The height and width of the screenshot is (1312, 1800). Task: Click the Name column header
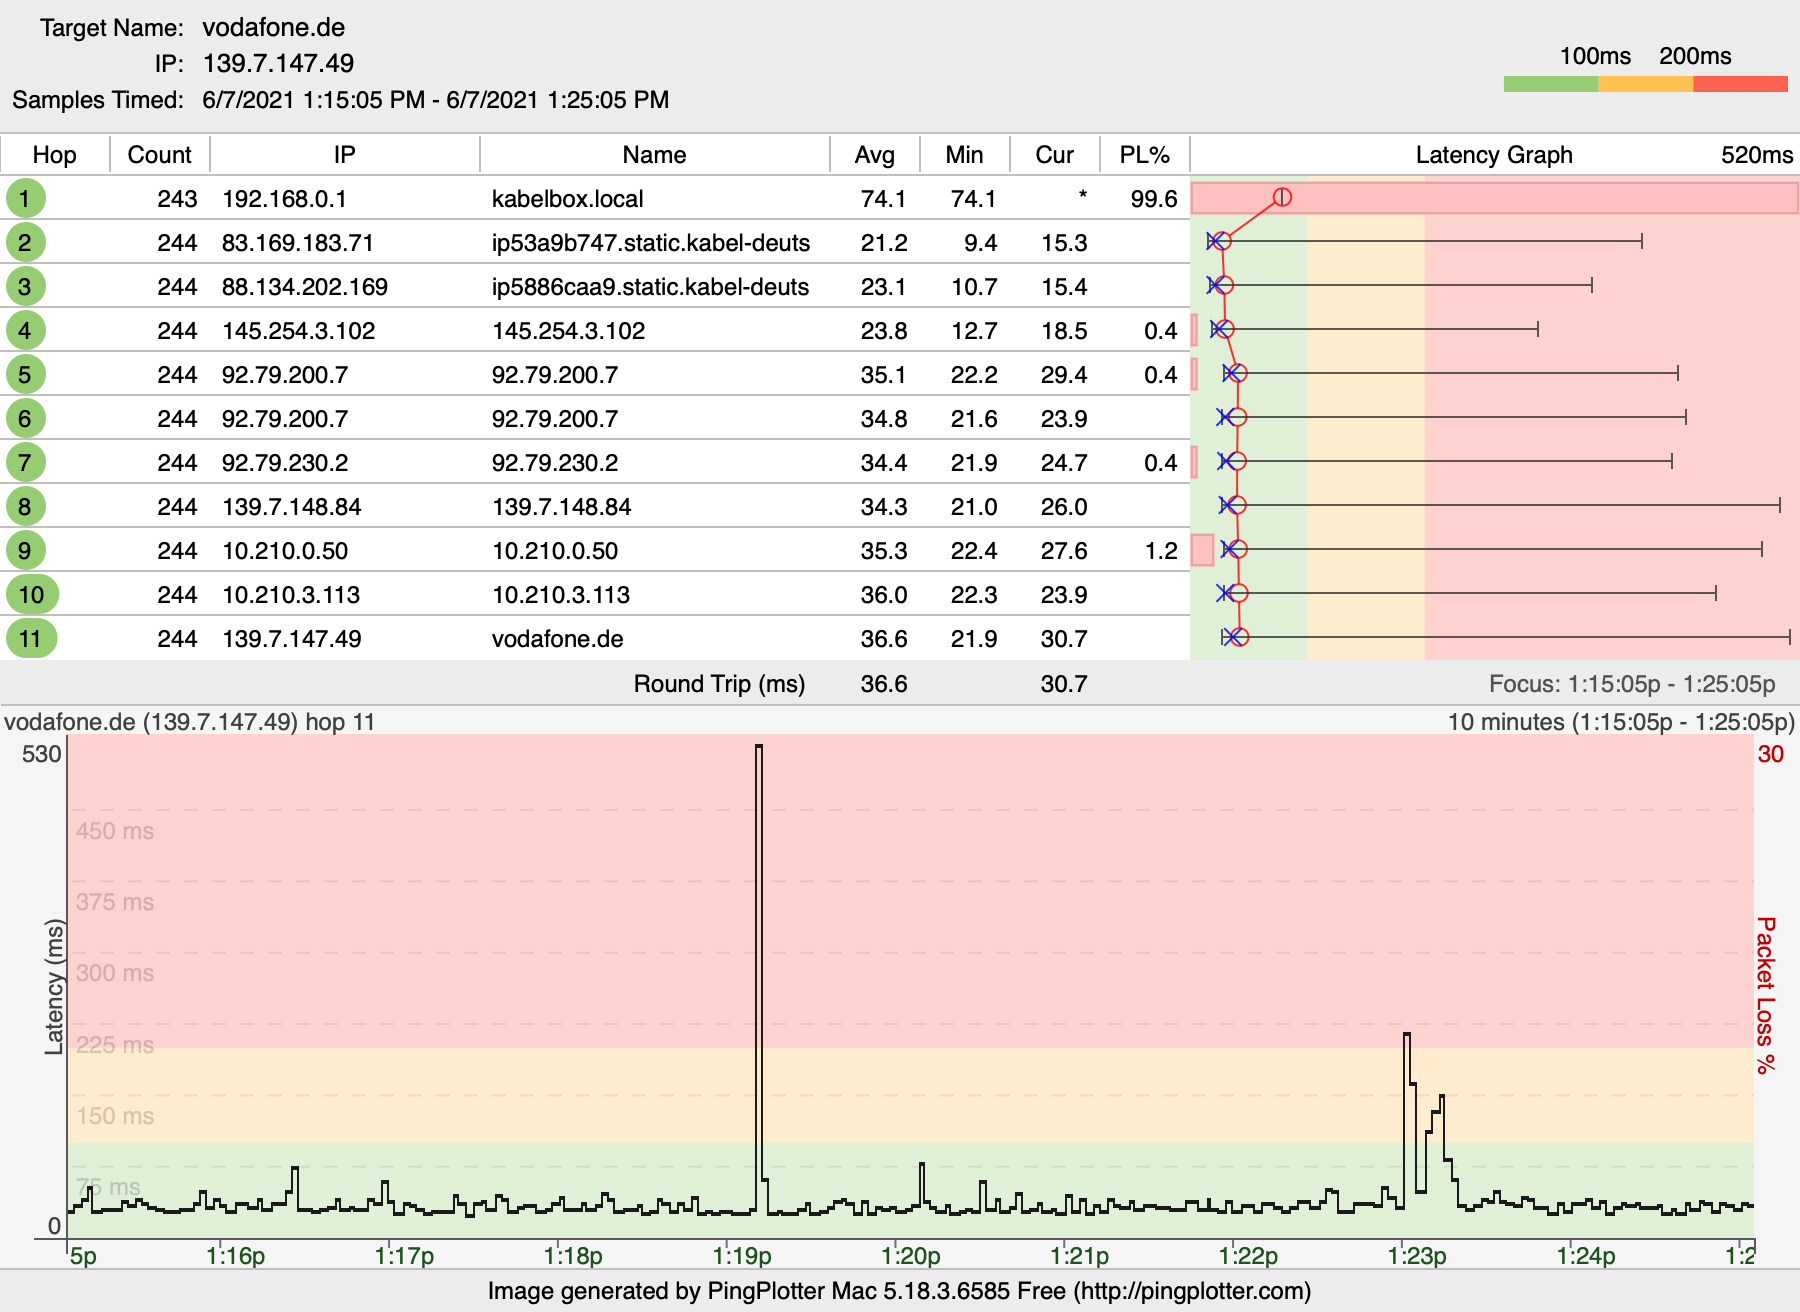[654, 155]
